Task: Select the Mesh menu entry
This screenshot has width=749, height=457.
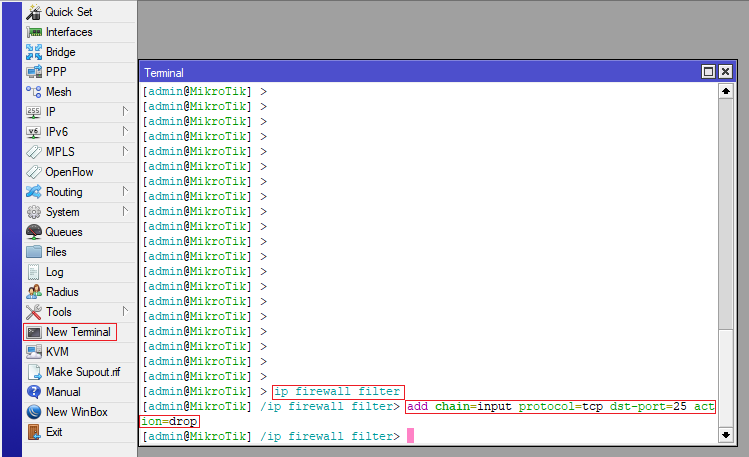Action: click(x=59, y=92)
